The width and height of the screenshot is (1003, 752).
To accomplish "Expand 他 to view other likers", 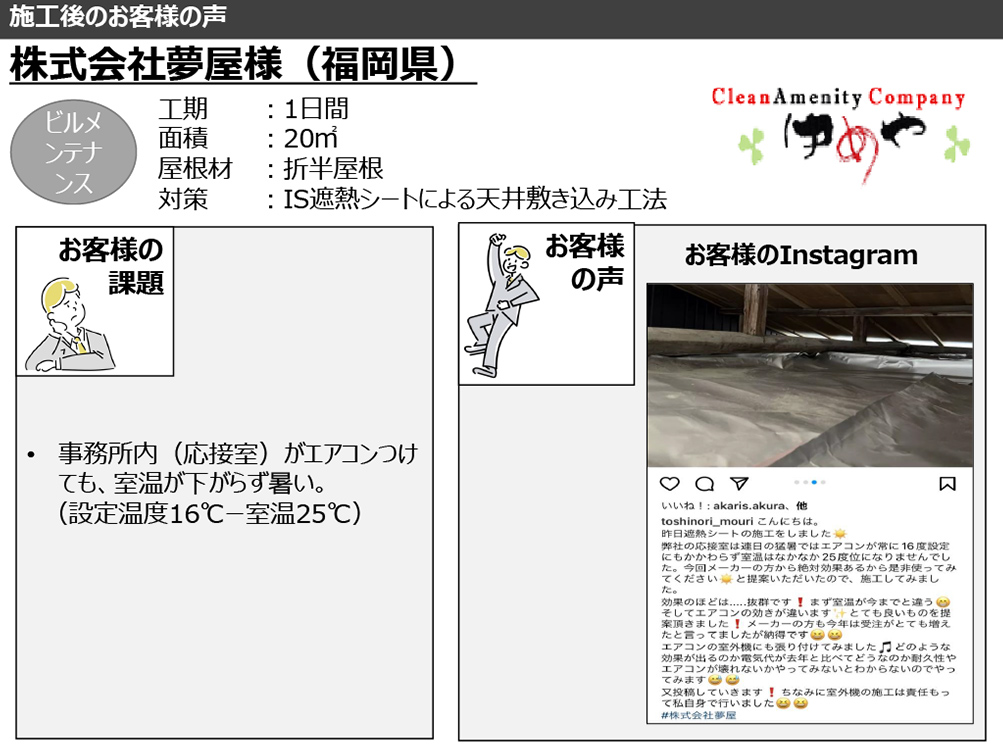I will [x=803, y=504].
